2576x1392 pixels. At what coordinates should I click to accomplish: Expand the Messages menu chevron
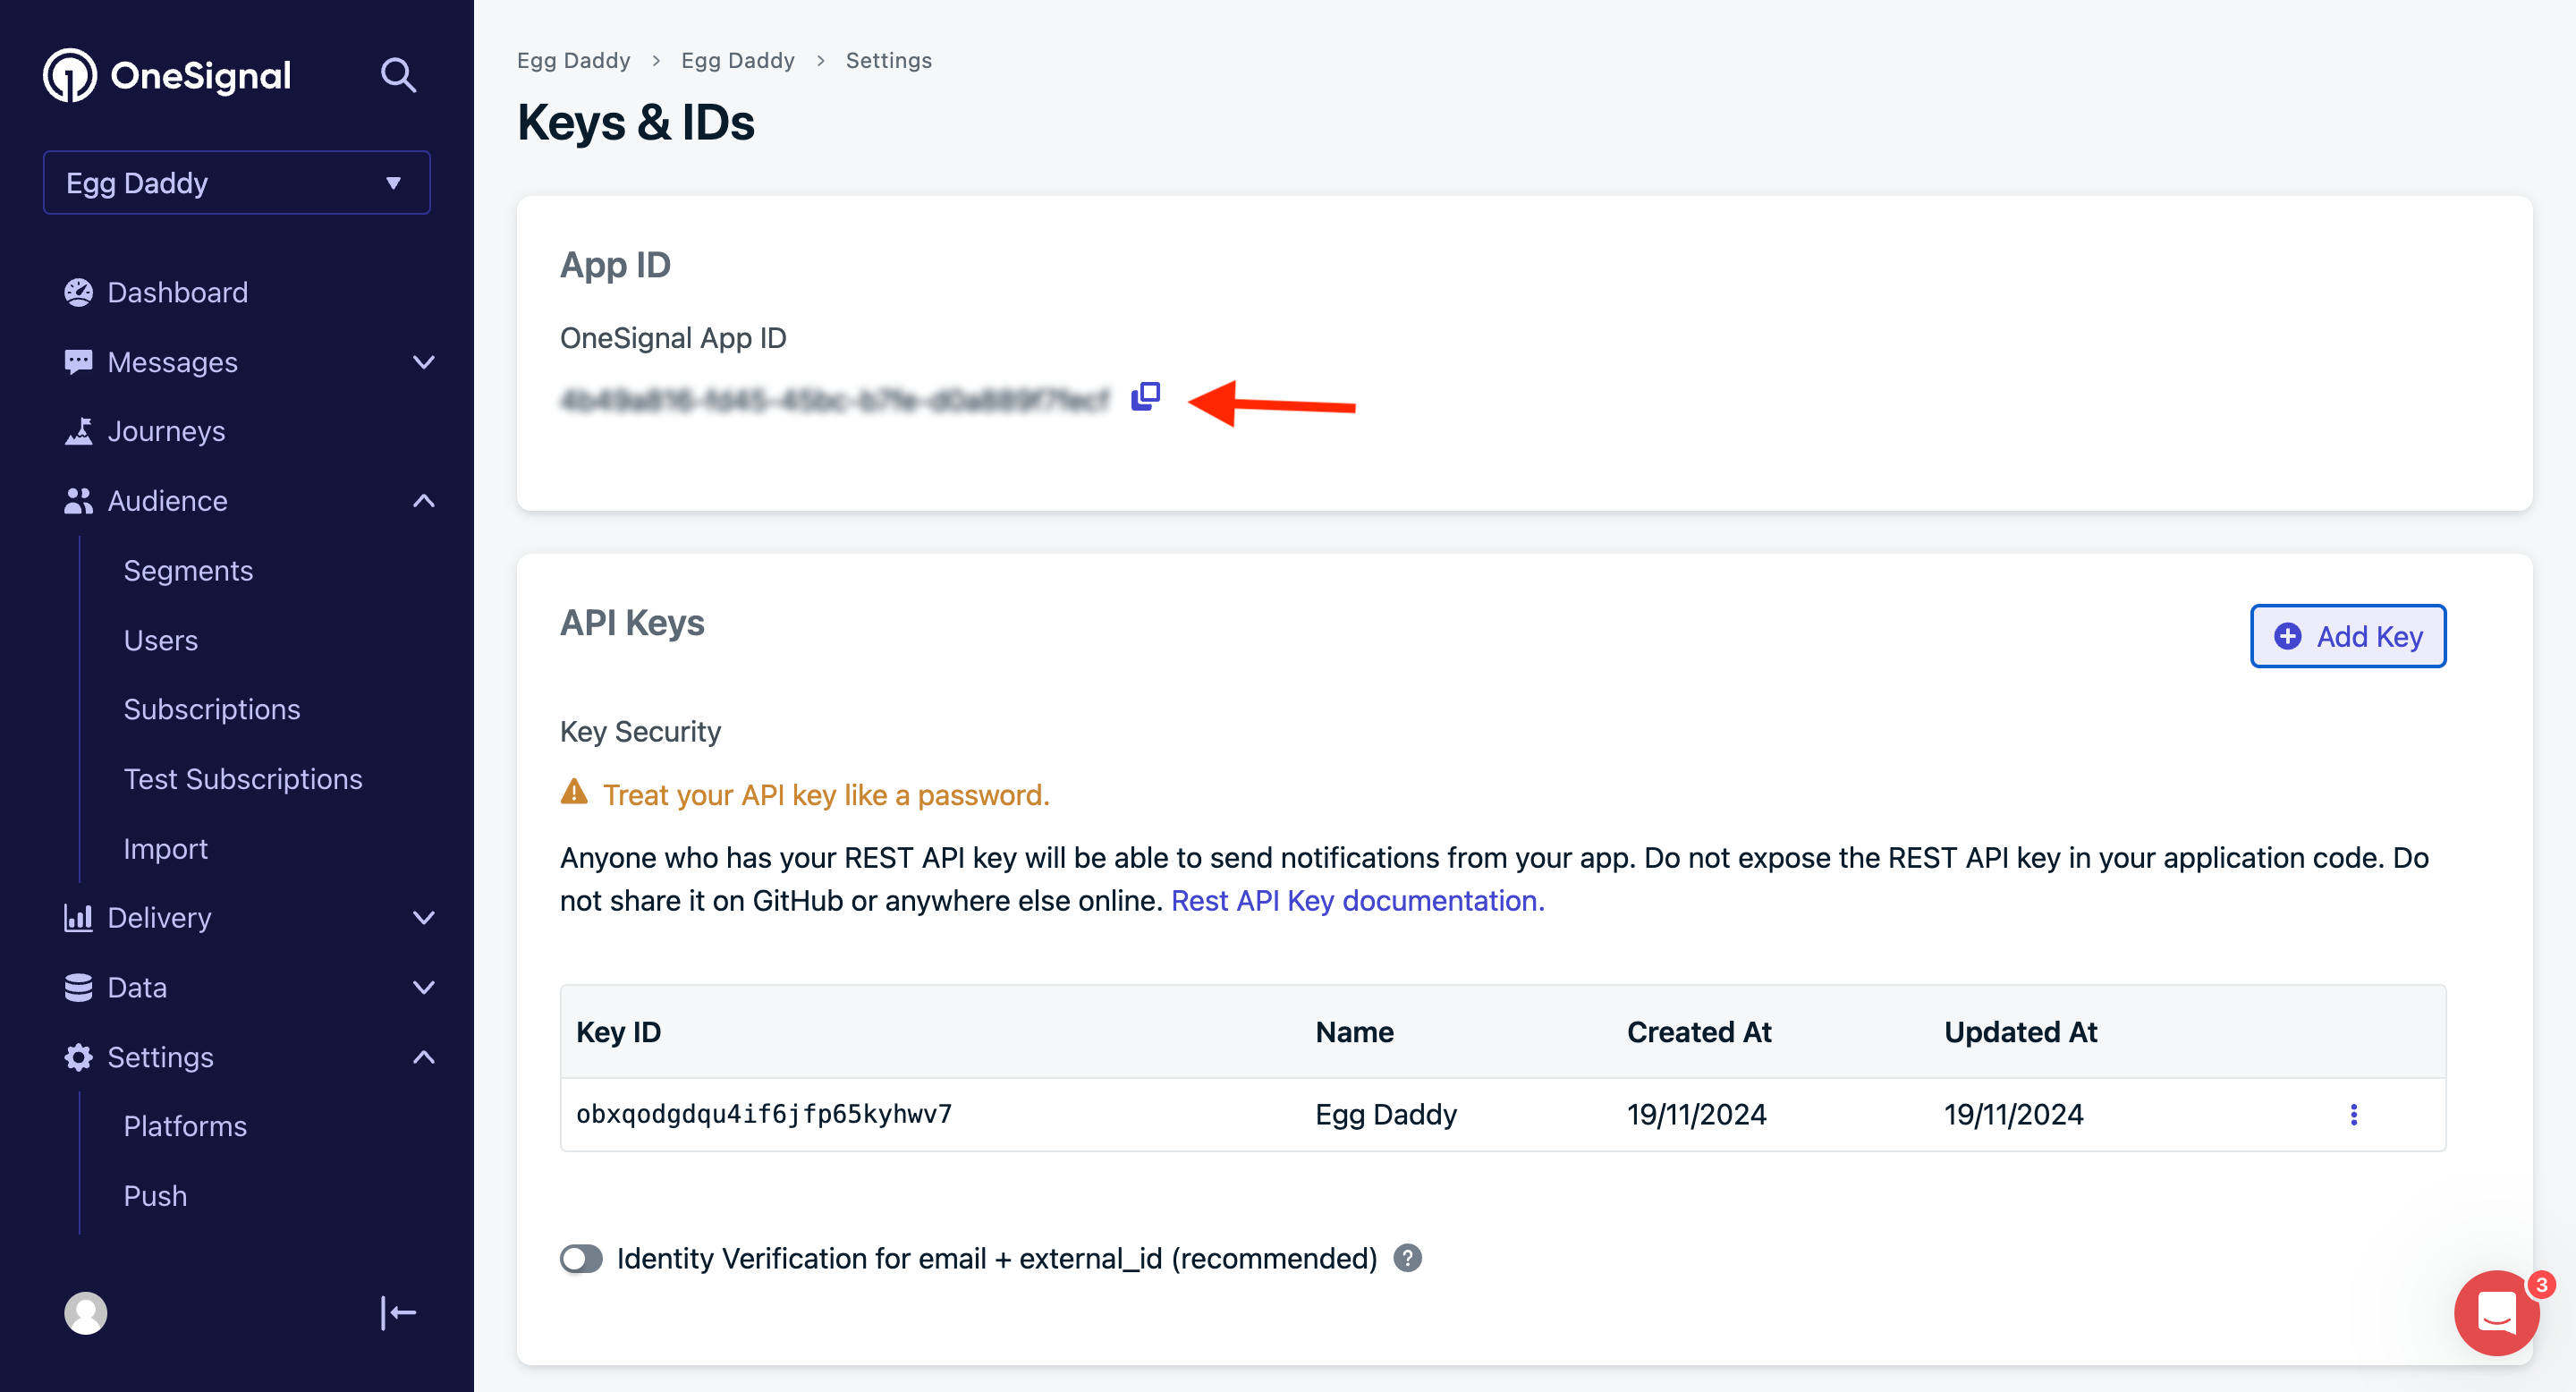(424, 362)
